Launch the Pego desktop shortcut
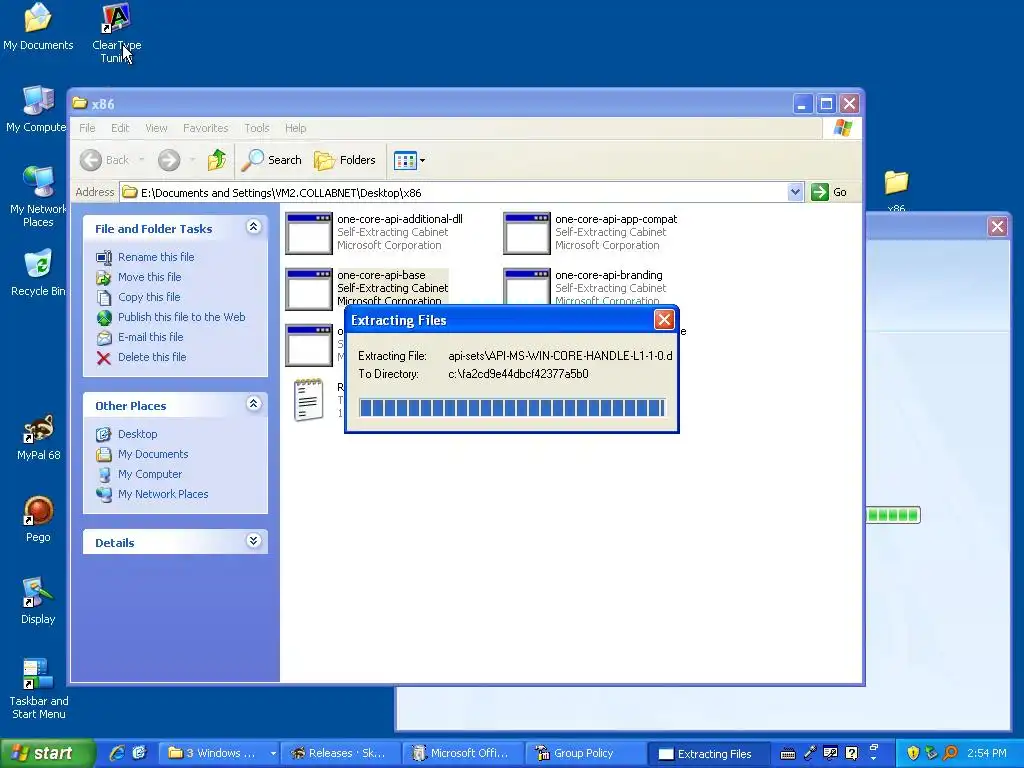Screen dimensions: 1024x768 [38, 519]
